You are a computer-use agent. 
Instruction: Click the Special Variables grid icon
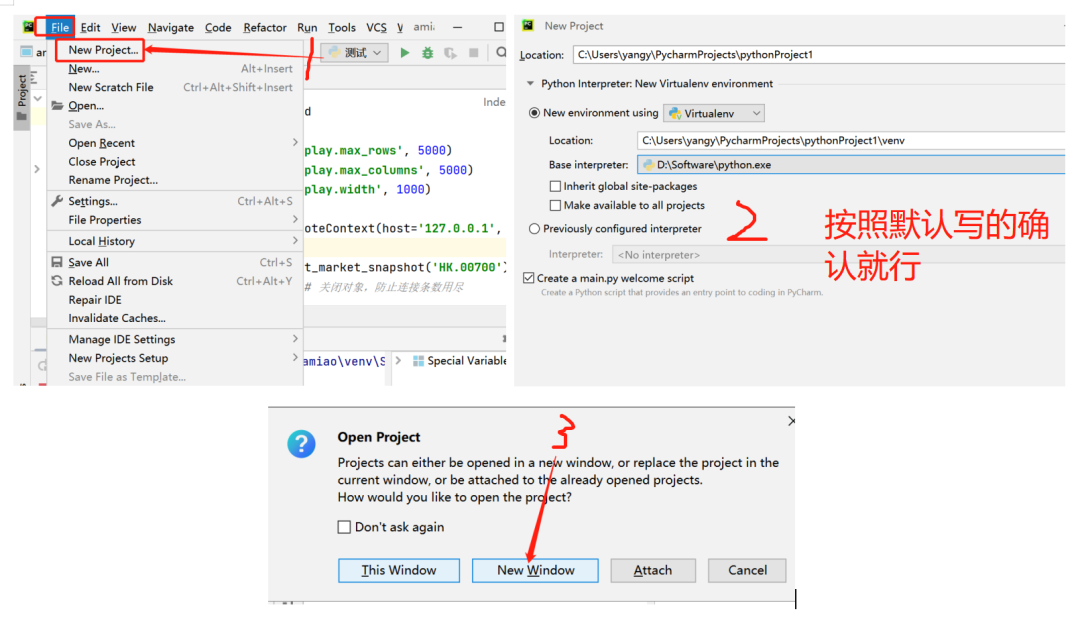(418, 361)
